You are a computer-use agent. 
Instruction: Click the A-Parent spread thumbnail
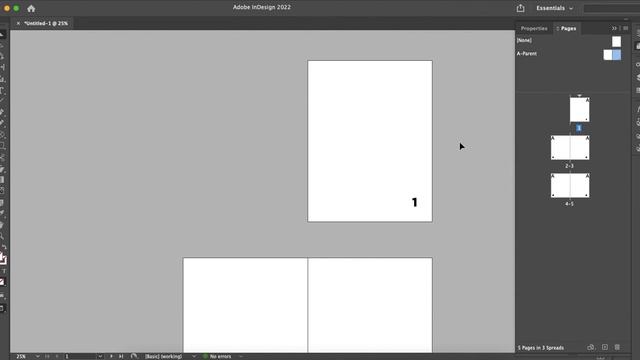click(612, 55)
